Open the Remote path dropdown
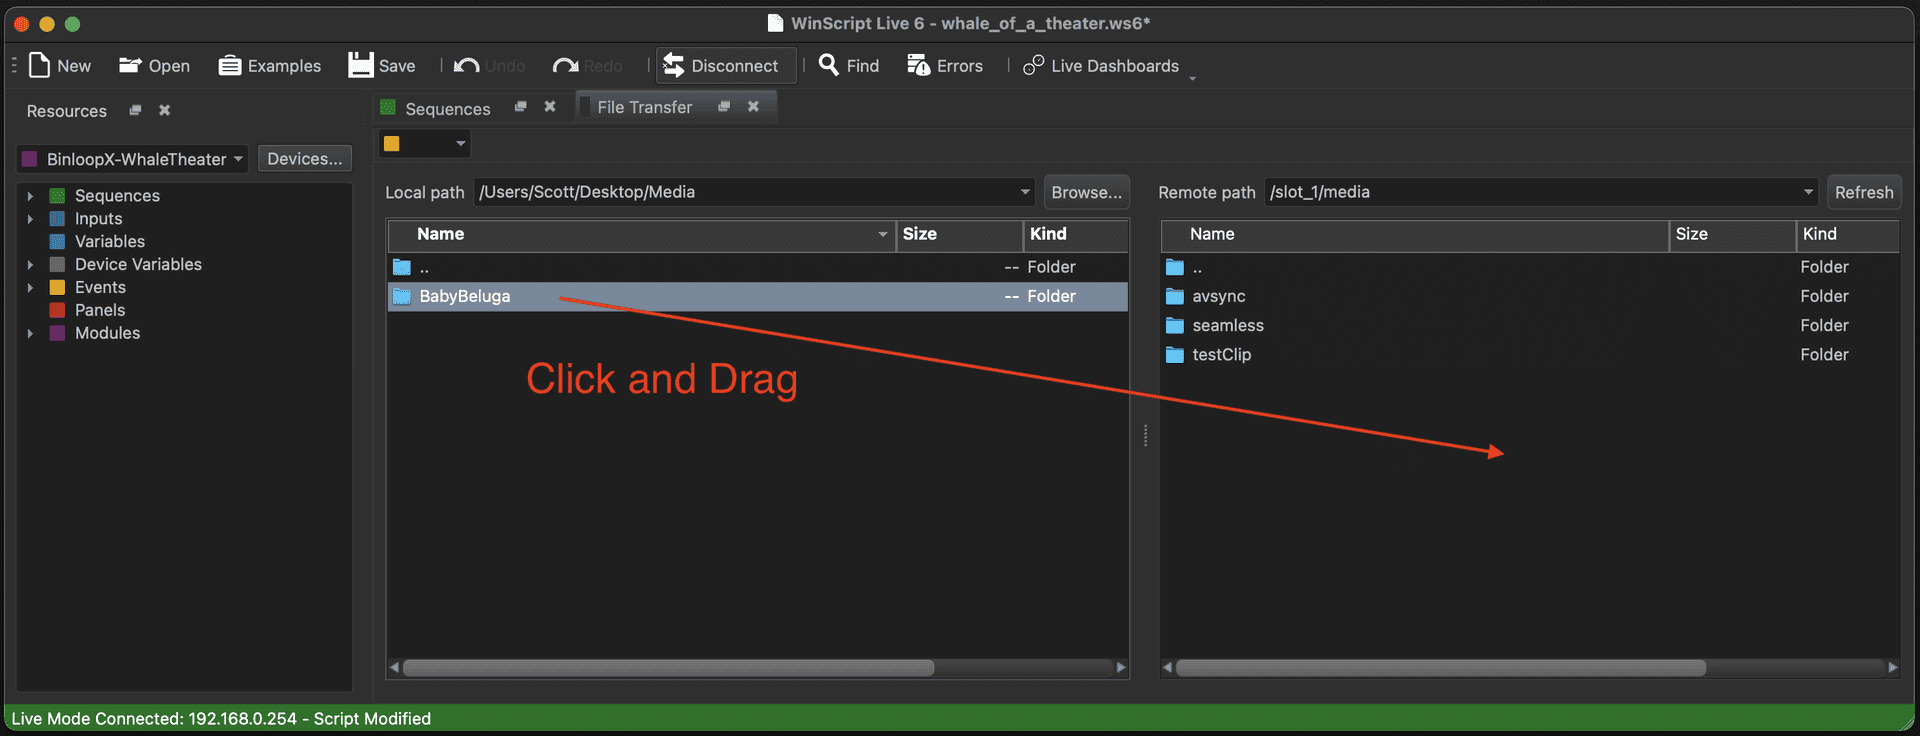This screenshot has height=736, width=1920. click(1808, 192)
